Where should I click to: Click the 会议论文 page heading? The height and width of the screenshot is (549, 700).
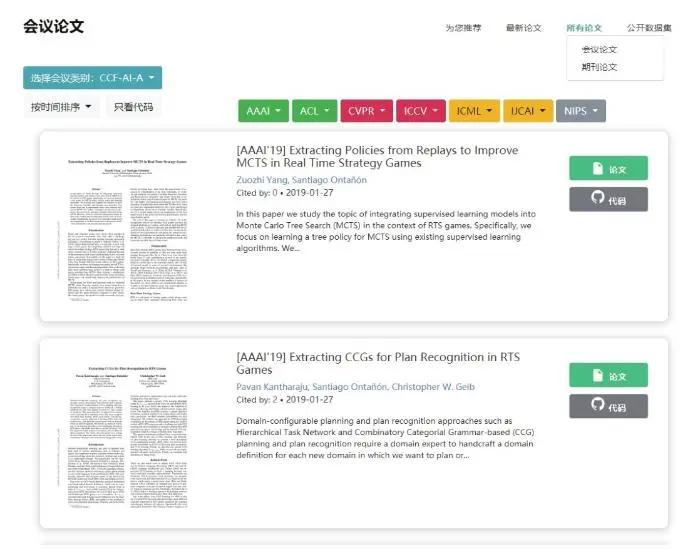click(54, 26)
